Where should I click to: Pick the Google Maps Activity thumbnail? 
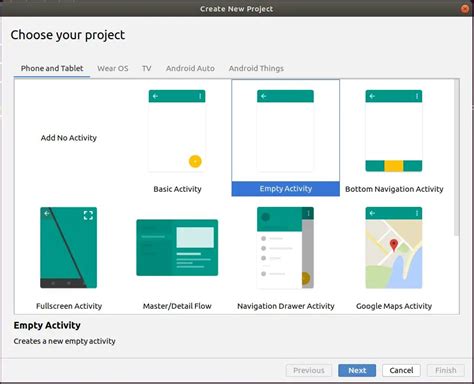click(x=394, y=248)
